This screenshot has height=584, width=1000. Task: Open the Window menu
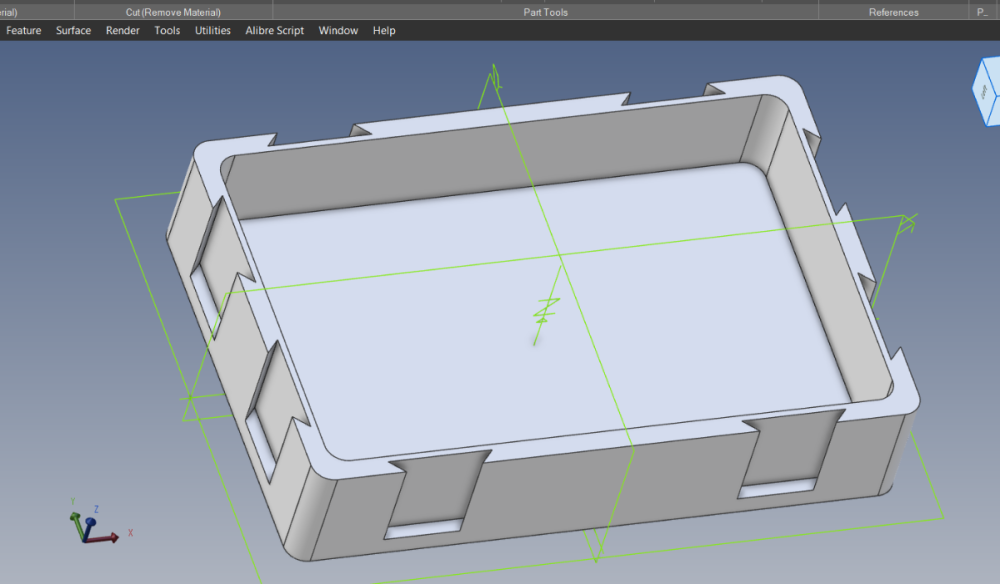[x=338, y=31]
